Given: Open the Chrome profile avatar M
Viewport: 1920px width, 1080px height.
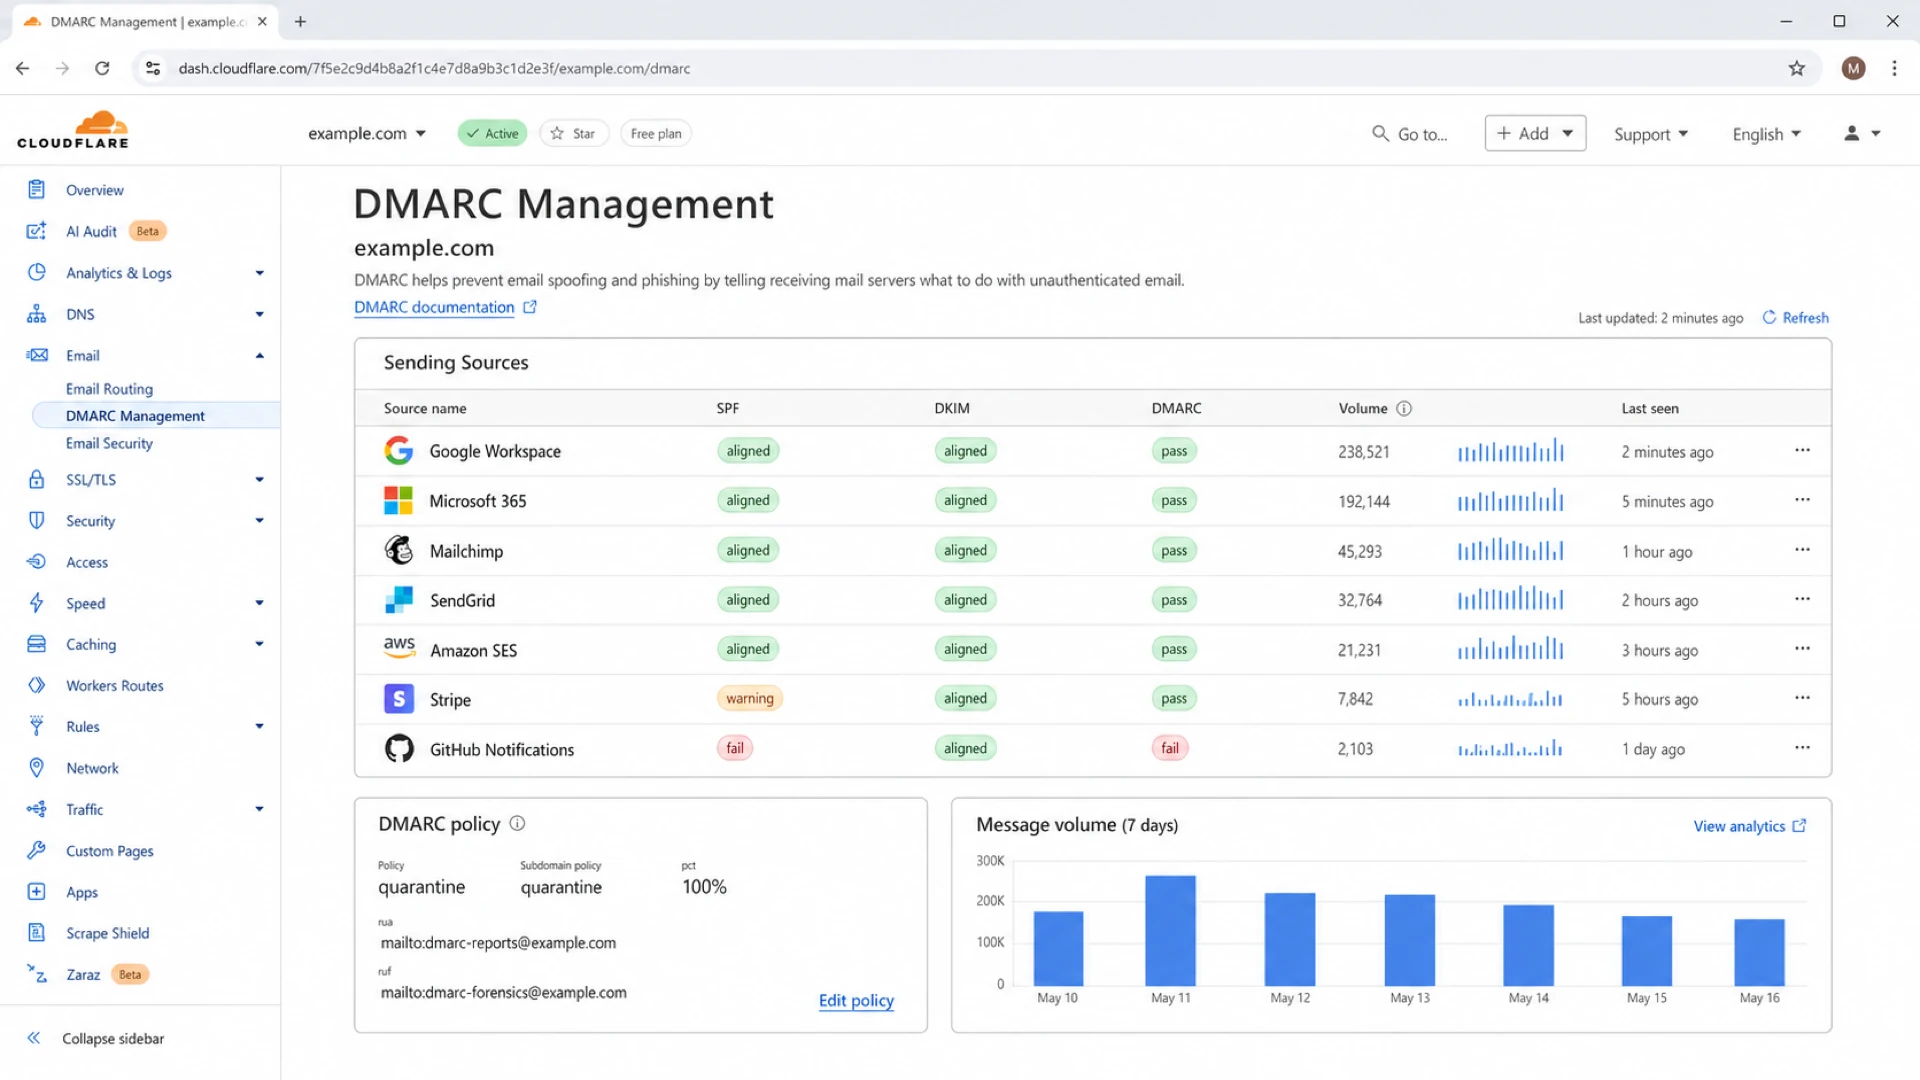Looking at the screenshot, I should [1853, 68].
